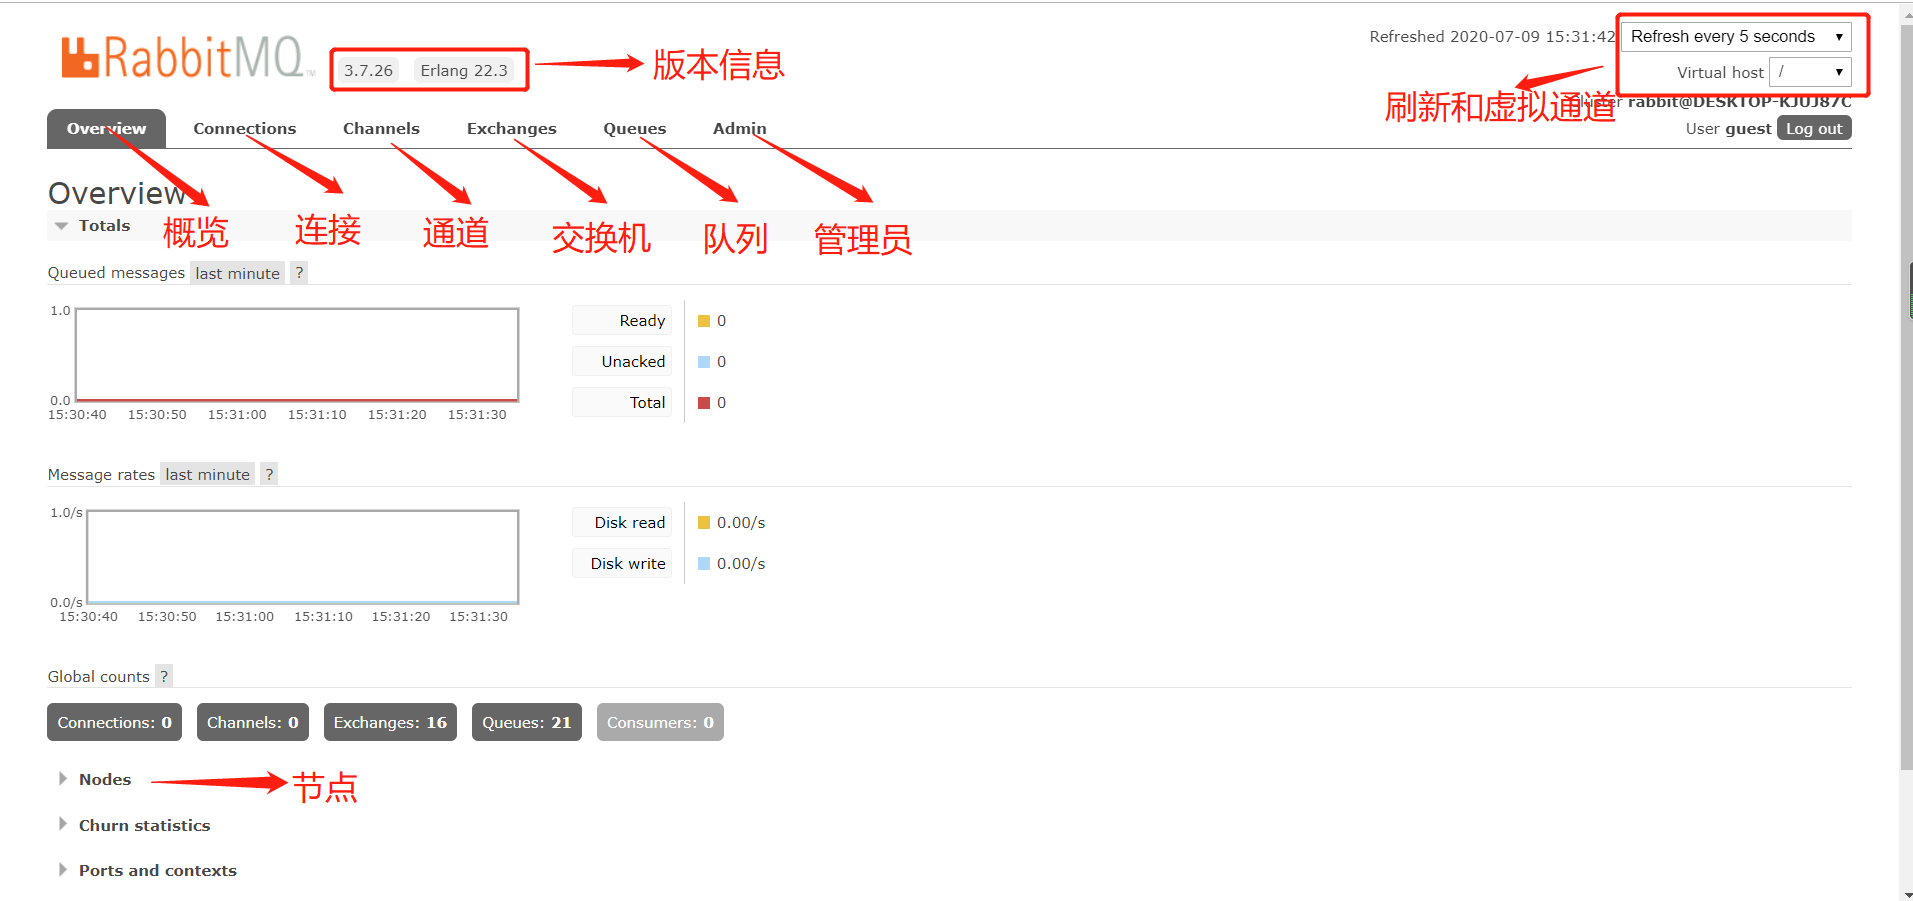The image size is (1913, 901).
Task: Click the Queued messages chart
Action: pyautogui.click(x=297, y=355)
